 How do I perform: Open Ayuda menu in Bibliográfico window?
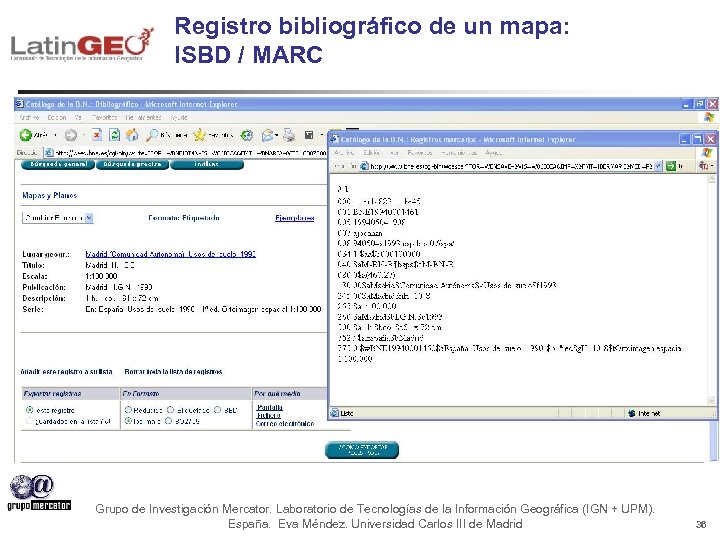179,118
